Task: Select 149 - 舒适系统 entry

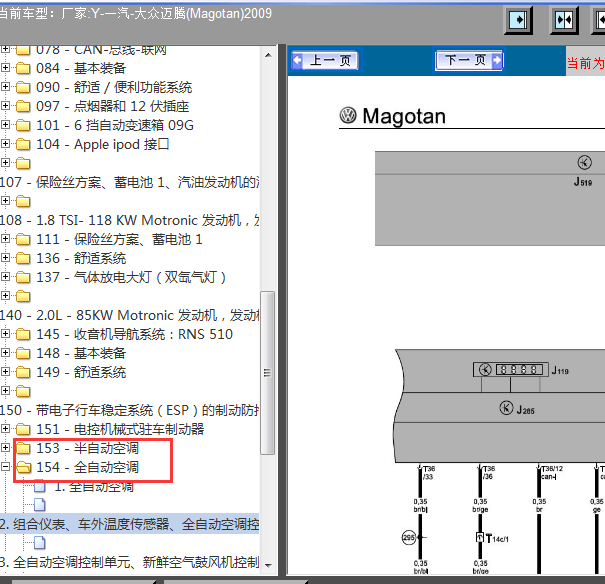Action: [81, 372]
